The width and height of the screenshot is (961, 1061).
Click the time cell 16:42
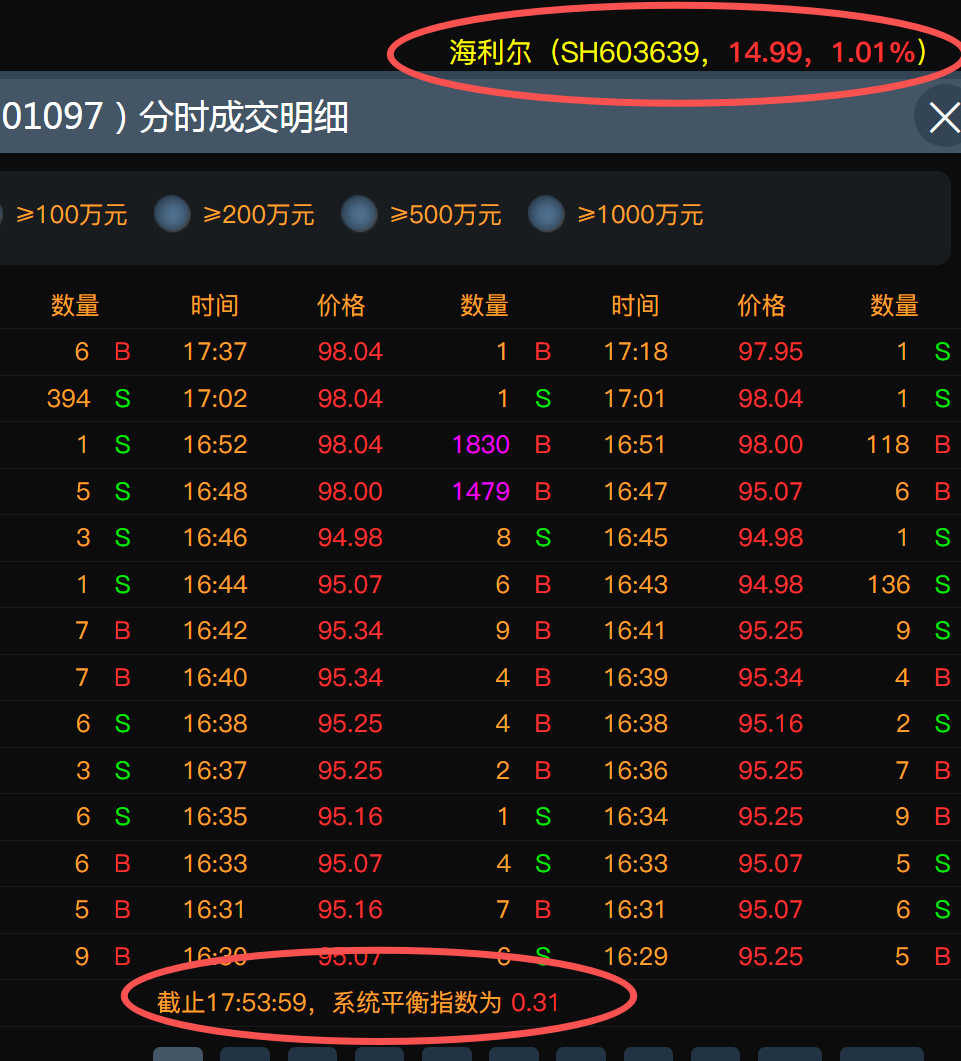(x=215, y=631)
